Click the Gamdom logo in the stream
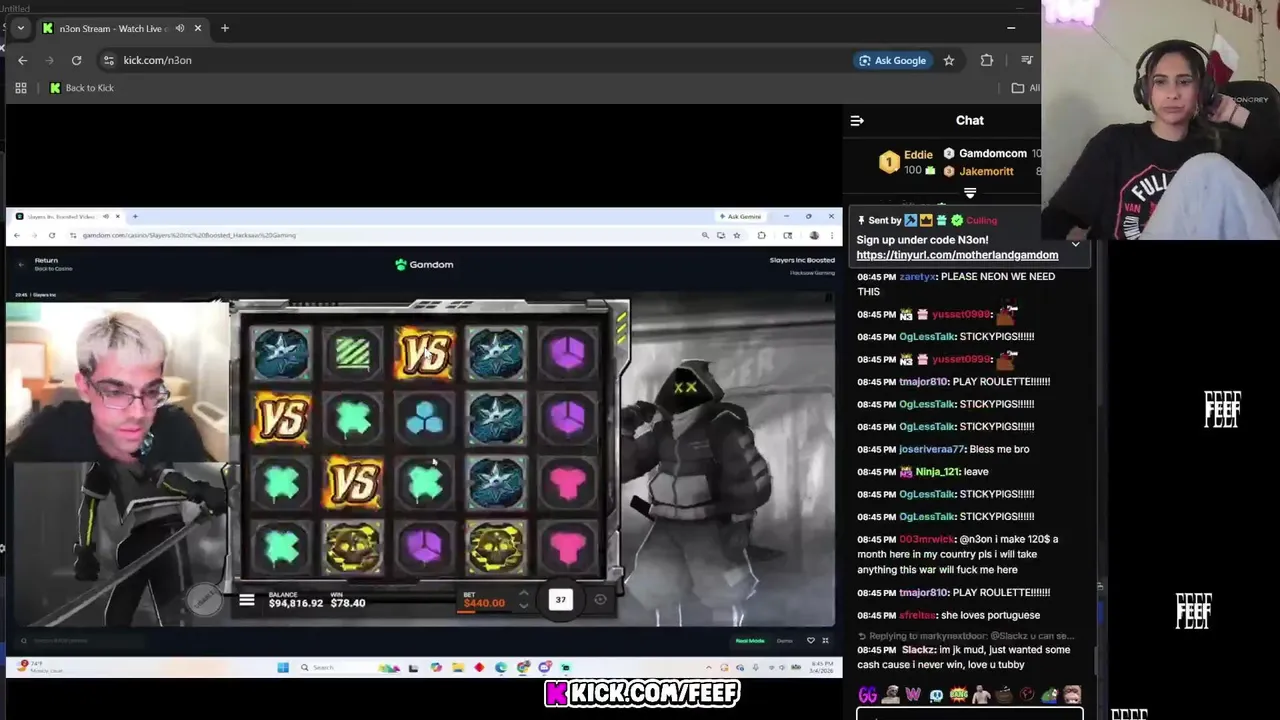1280x720 pixels. (x=424, y=264)
